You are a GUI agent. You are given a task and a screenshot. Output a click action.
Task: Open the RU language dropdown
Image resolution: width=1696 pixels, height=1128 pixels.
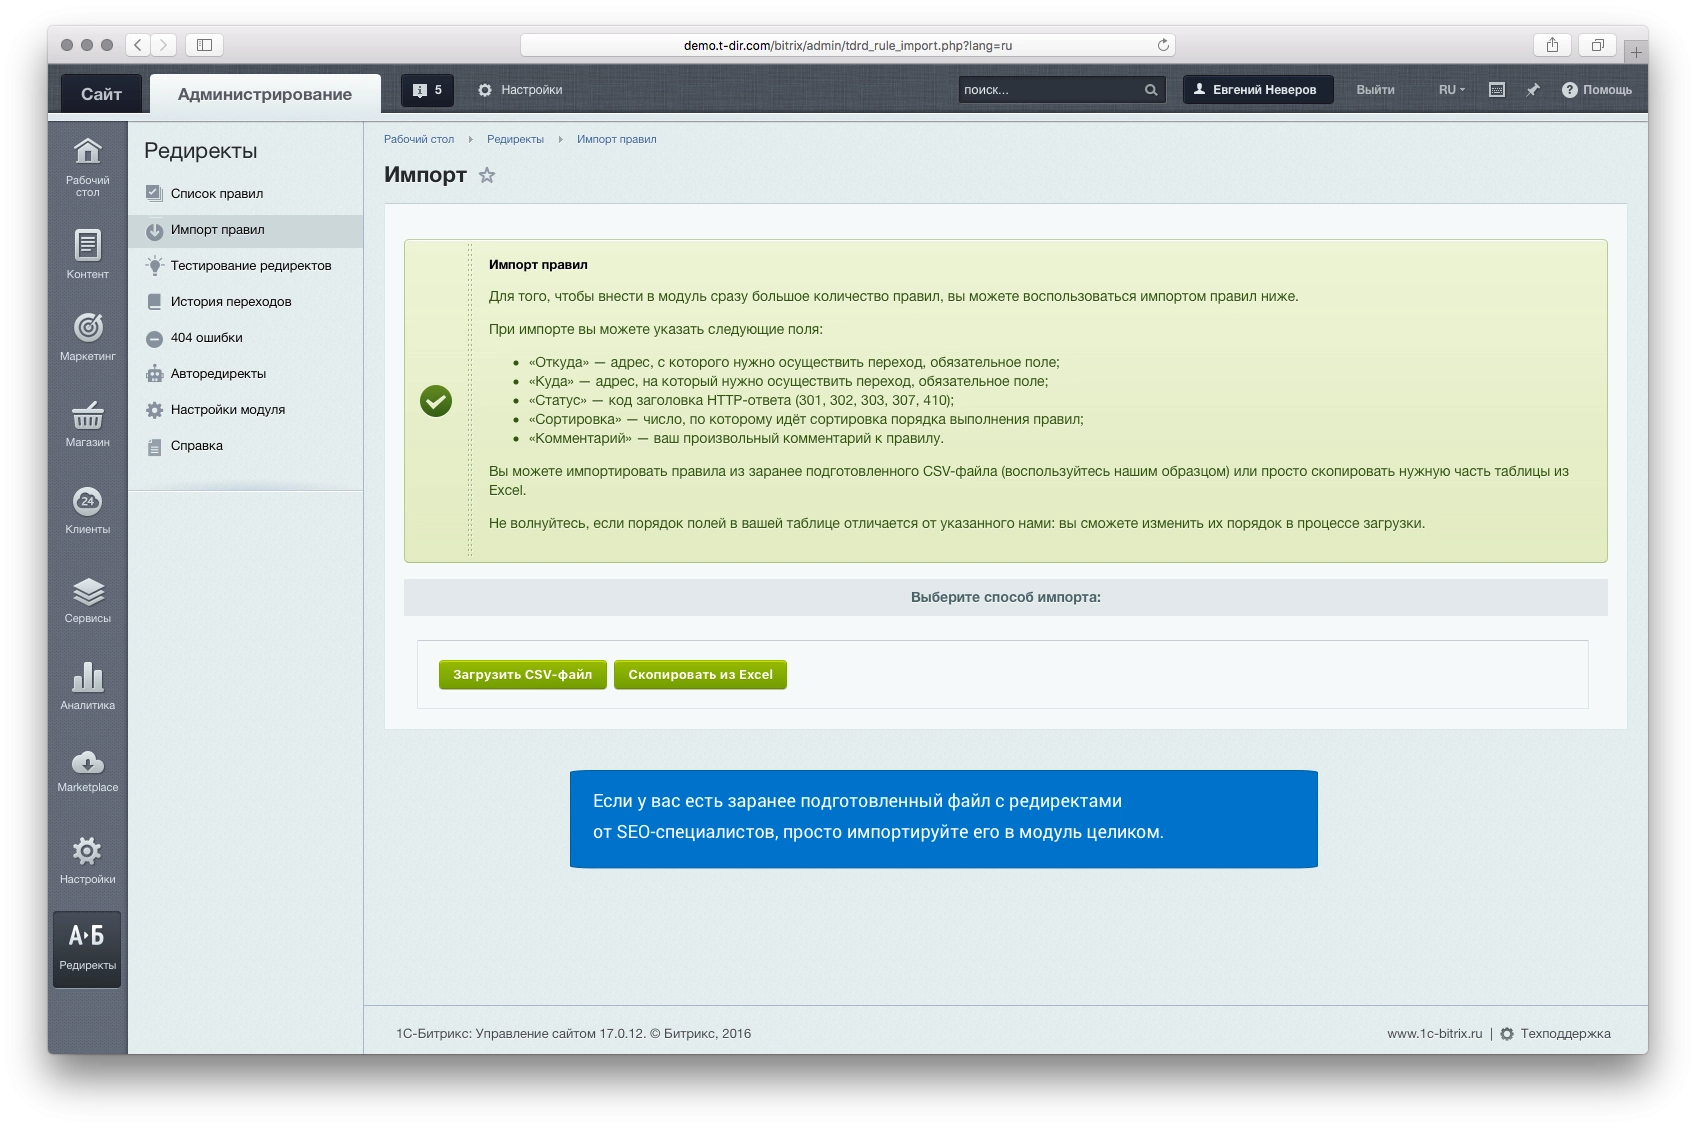click(x=1452, y=90)
